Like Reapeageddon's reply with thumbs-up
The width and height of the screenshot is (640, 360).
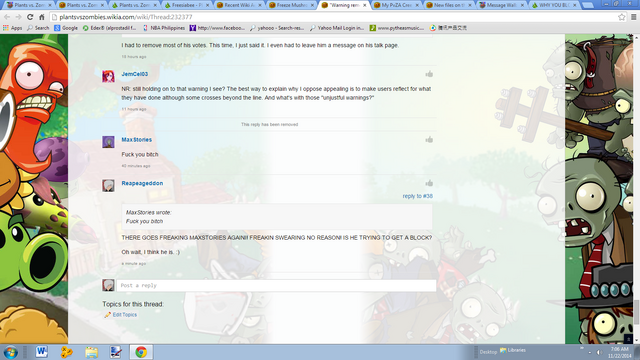[429, 183]
